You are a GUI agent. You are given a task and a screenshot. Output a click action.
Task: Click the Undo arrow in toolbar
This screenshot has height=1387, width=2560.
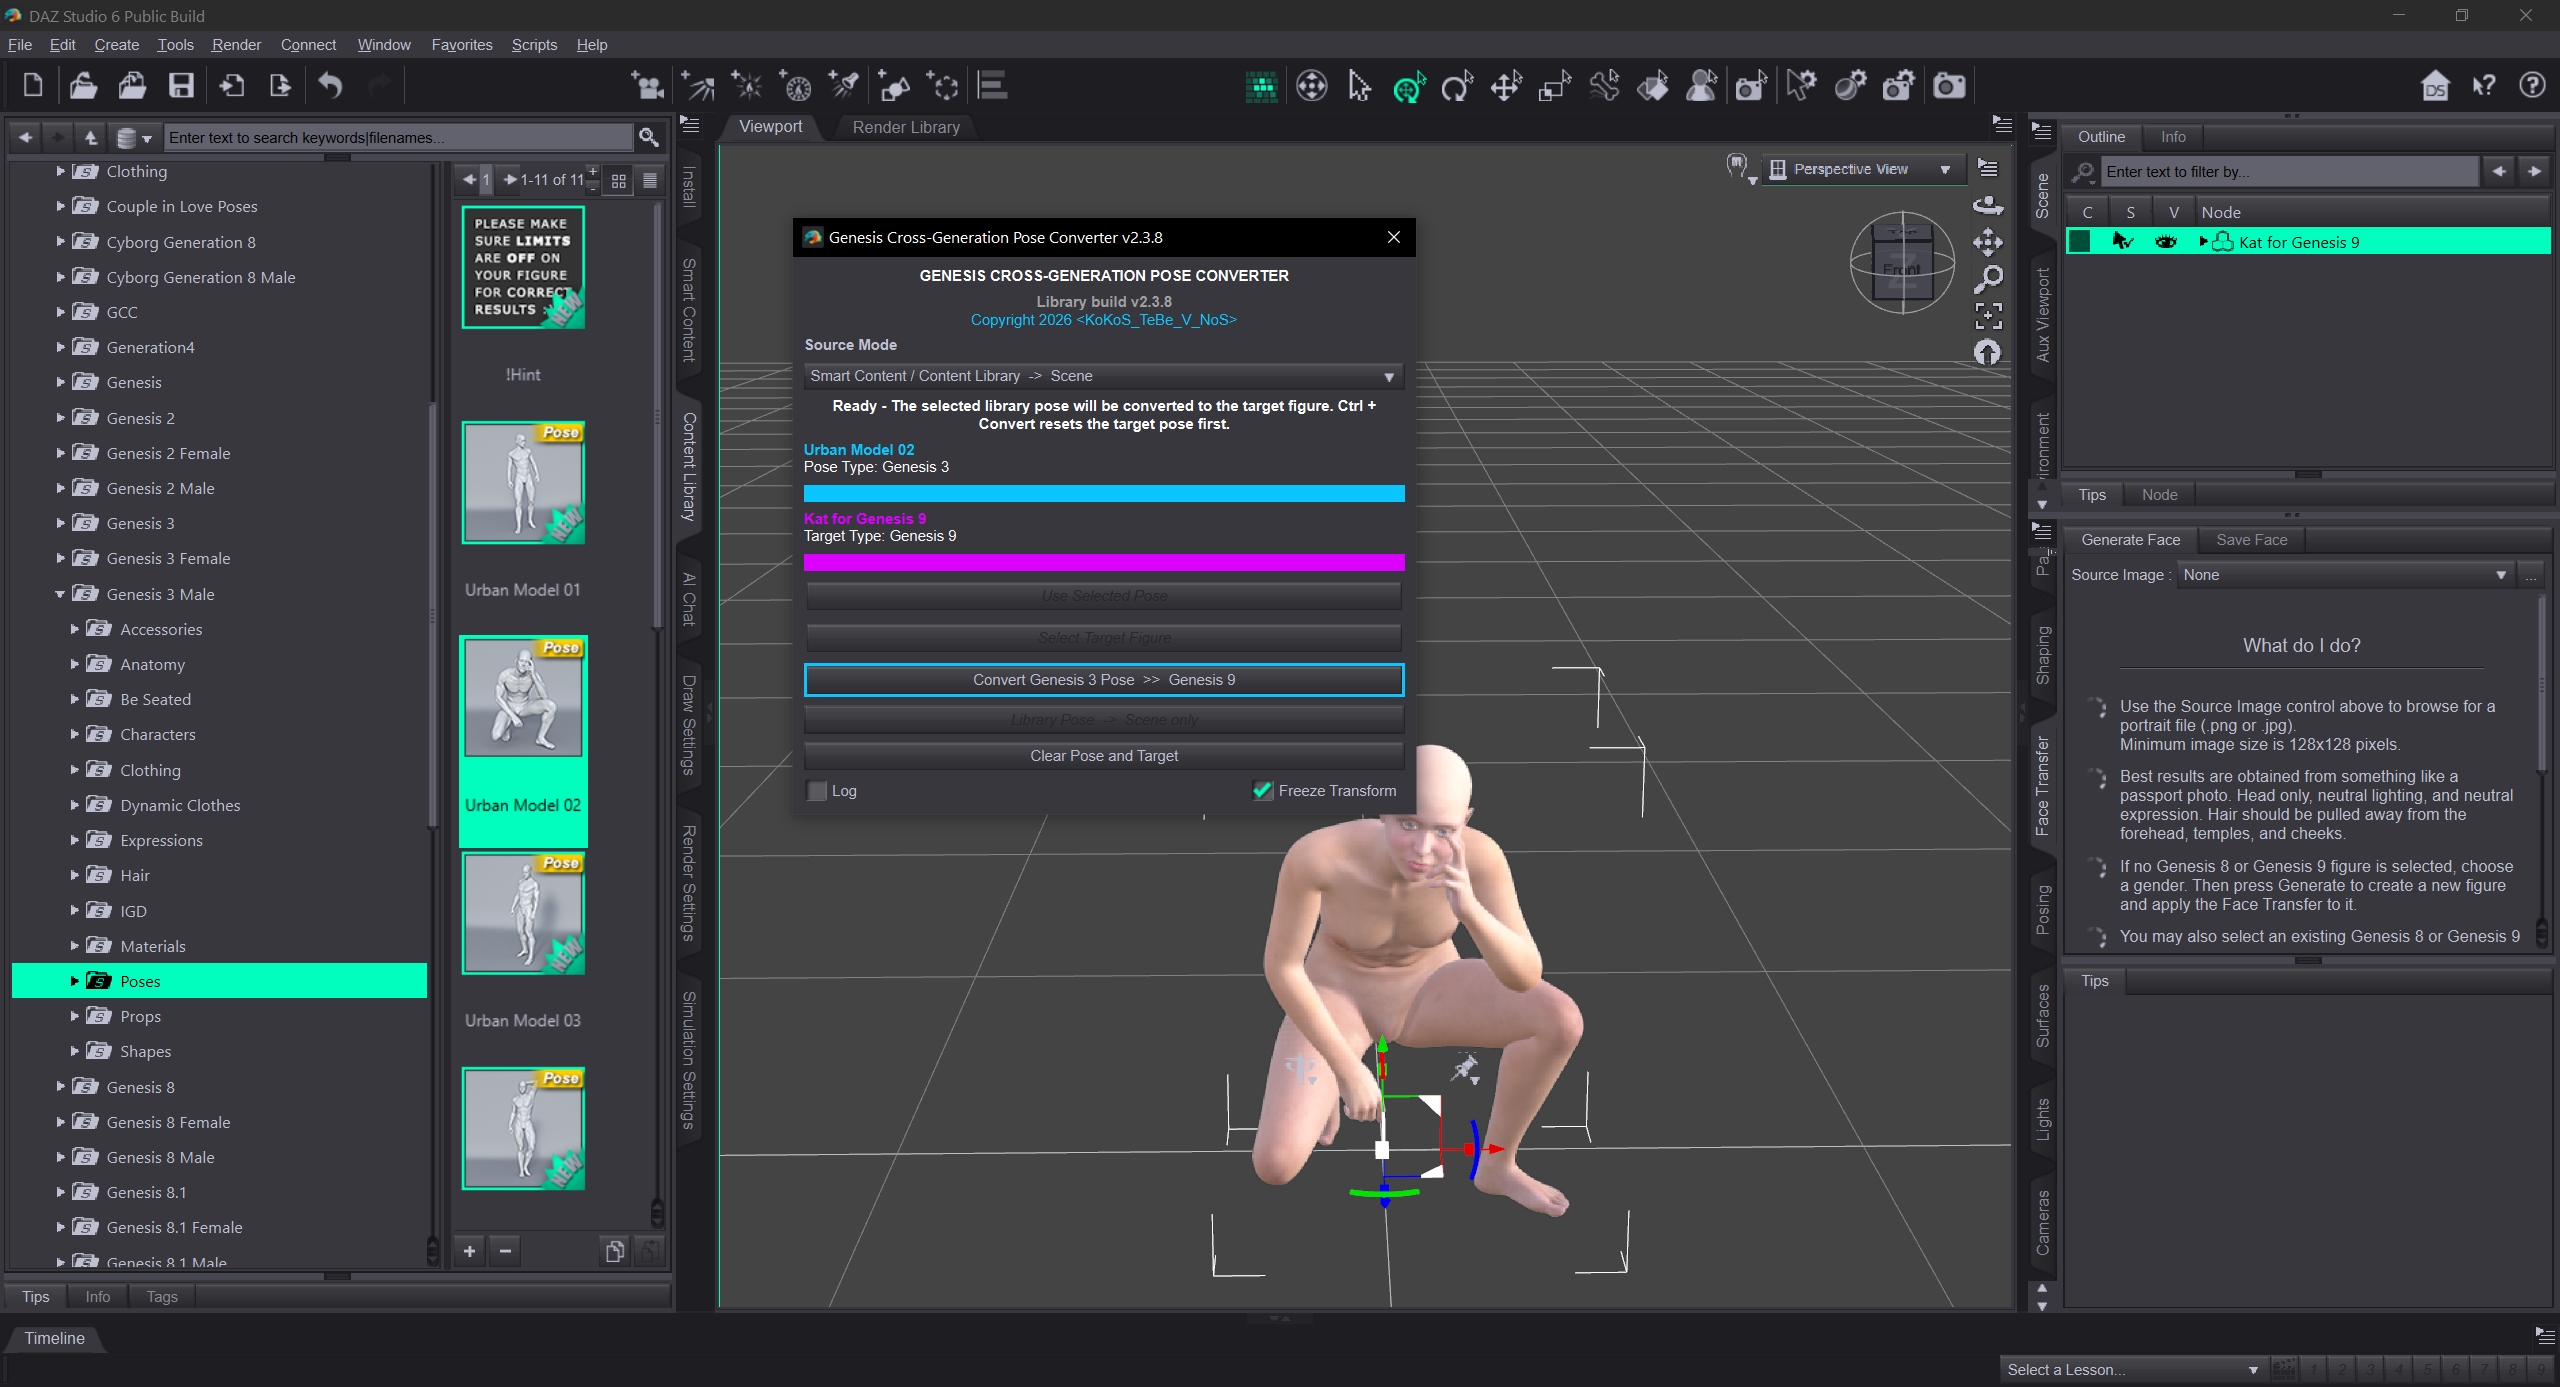pos(330,86)
